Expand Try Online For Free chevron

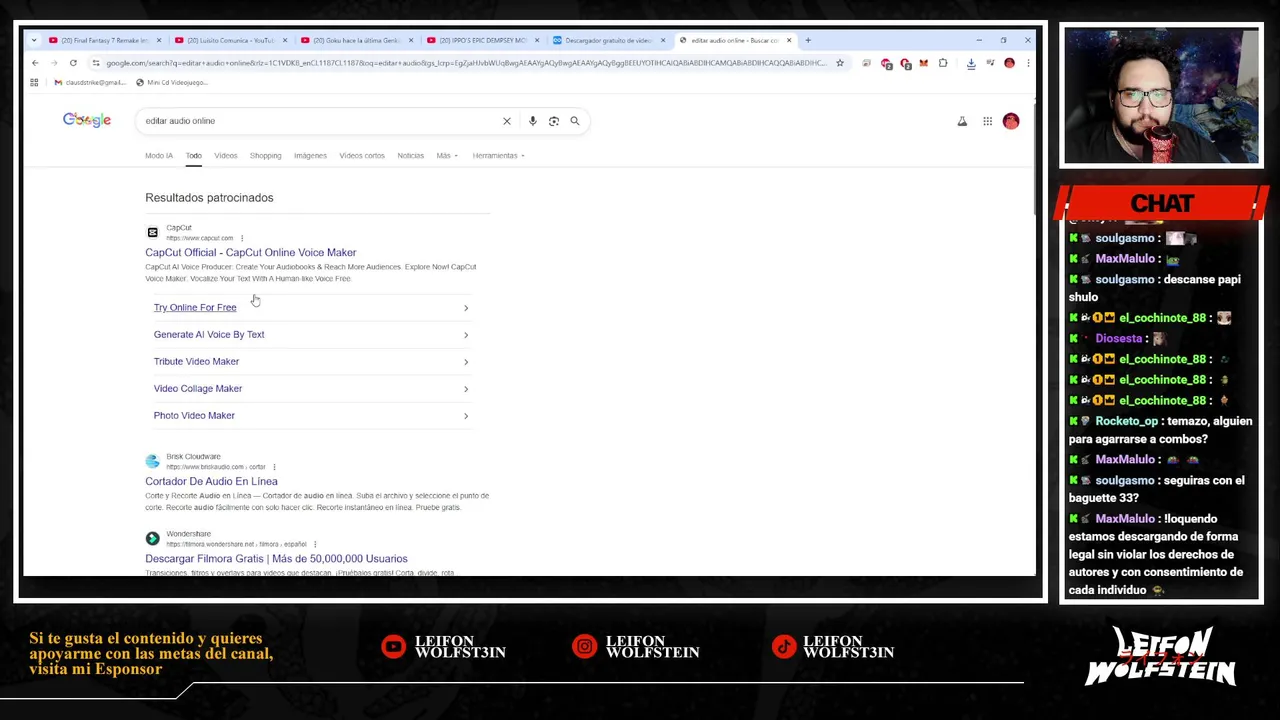[466, 307]
